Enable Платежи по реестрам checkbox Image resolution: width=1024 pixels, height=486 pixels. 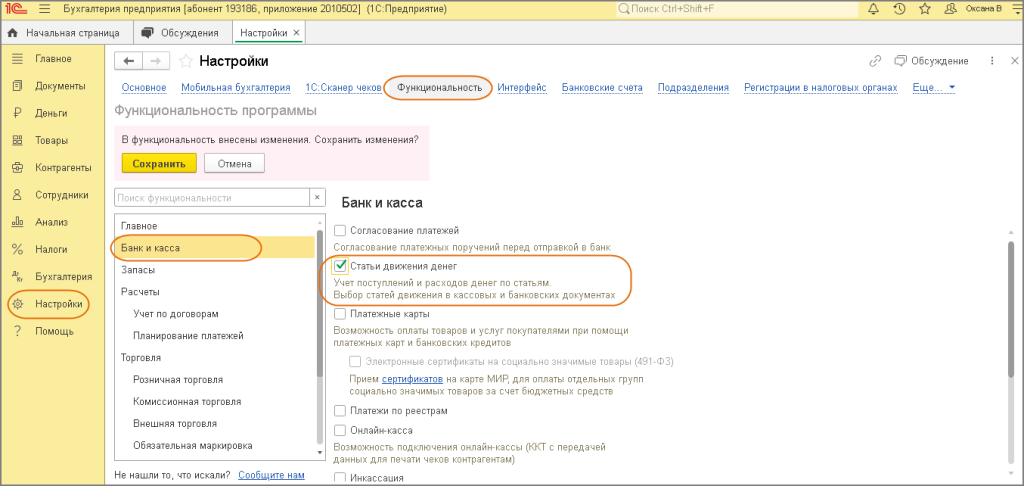pos(340,411)
